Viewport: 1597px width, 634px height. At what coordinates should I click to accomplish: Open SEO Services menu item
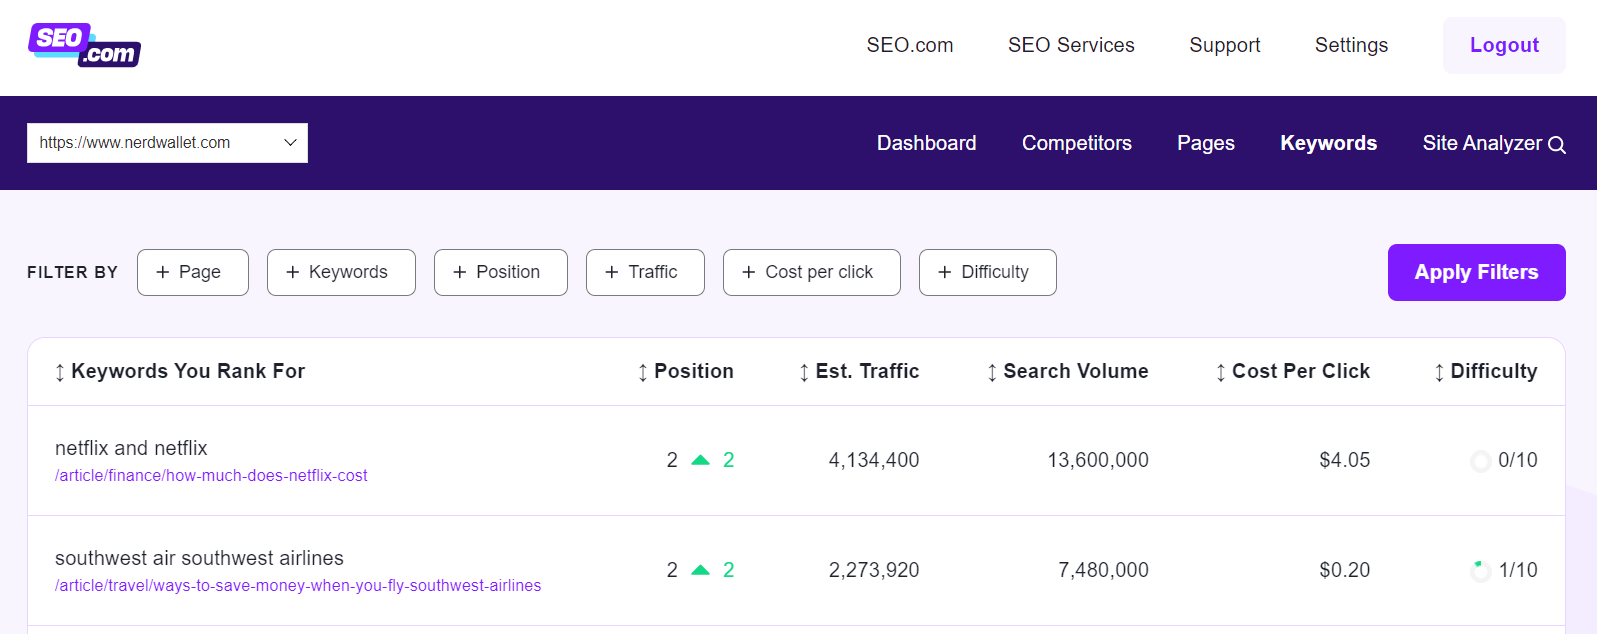pyautogui.click(x=1071, y=45)
